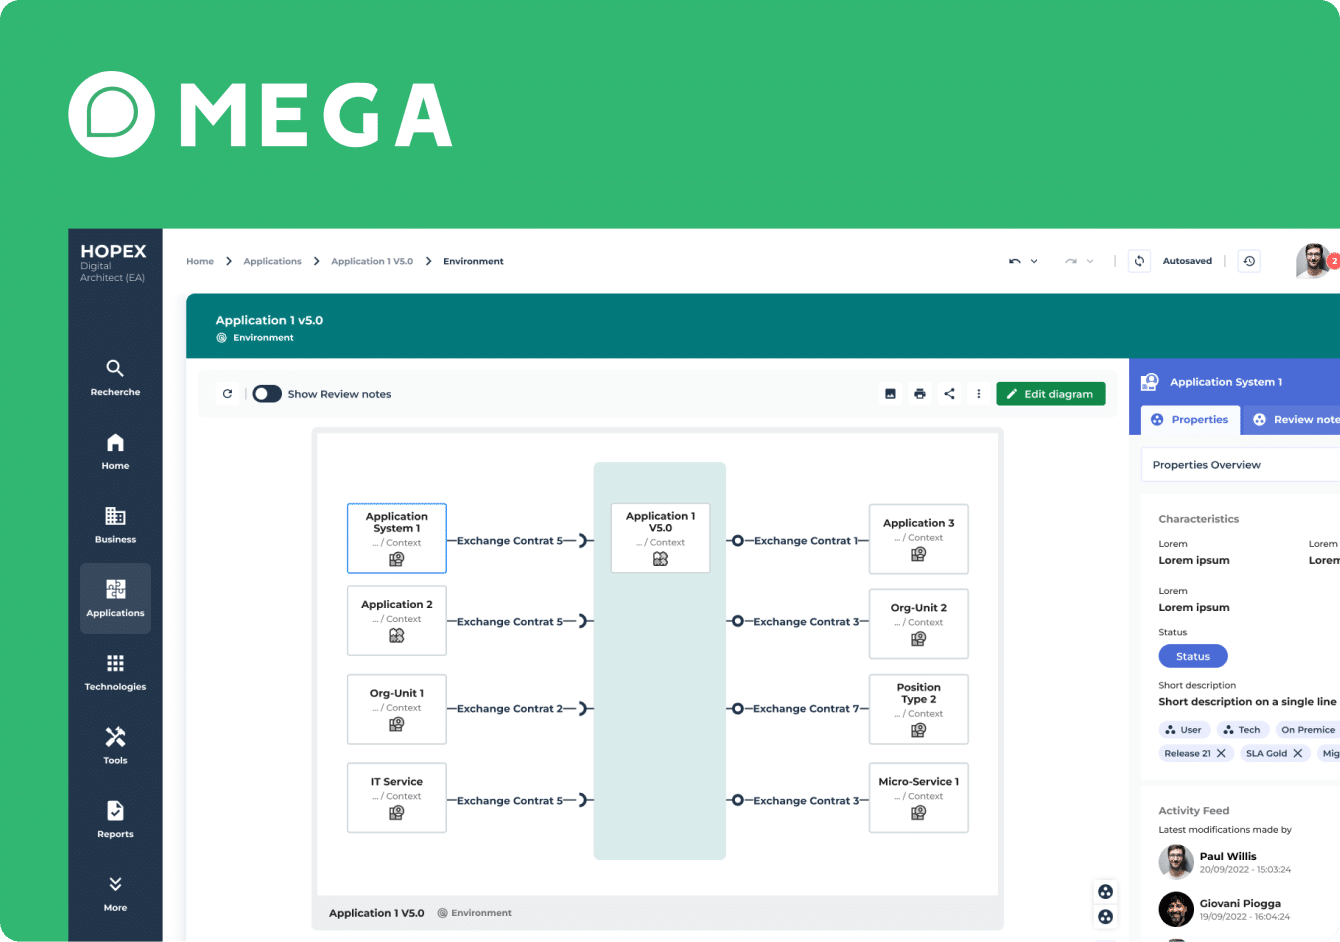Export diagram as image icon

[x=890, y=394]
